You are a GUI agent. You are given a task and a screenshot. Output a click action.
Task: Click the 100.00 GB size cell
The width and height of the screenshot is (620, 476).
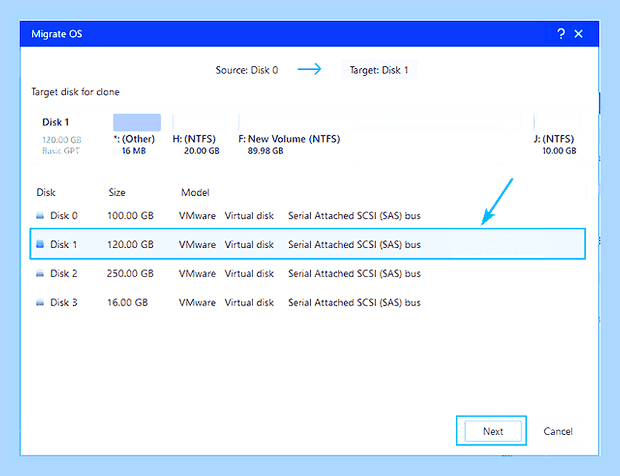130,215
